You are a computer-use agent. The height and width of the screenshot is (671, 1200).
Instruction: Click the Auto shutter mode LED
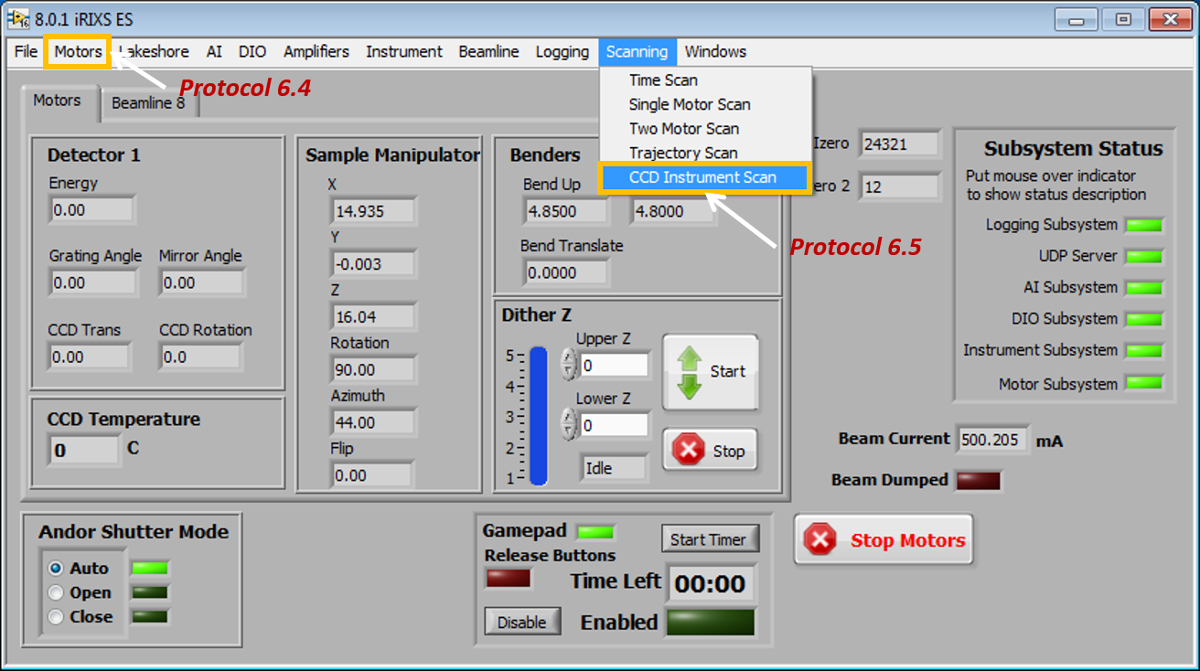pos(150,568)
